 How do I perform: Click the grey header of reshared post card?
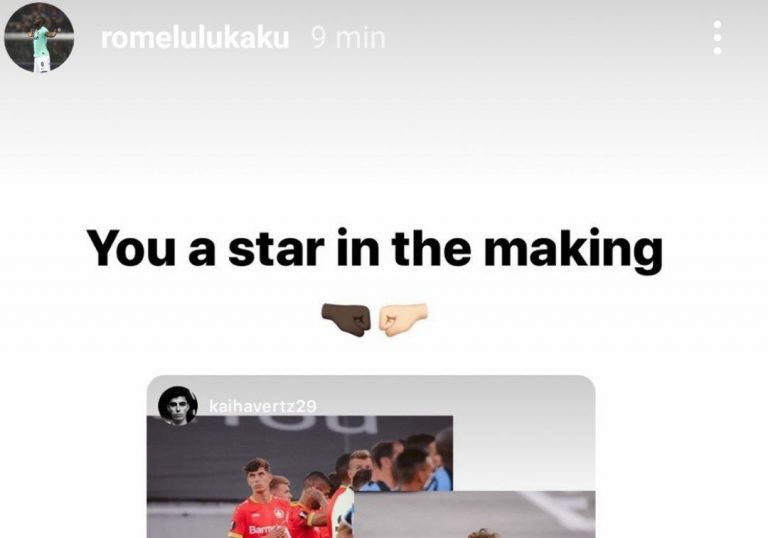pos(371,395)
